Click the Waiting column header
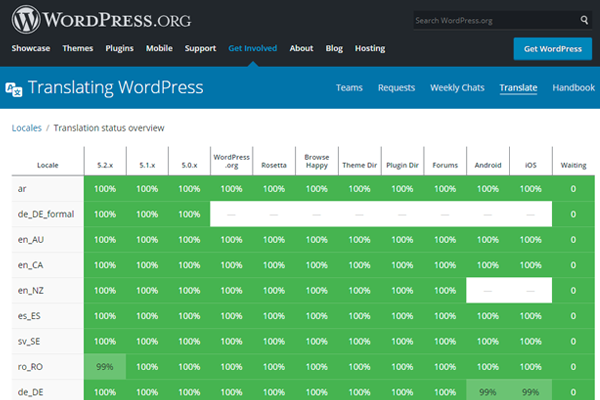 (573, 165)
